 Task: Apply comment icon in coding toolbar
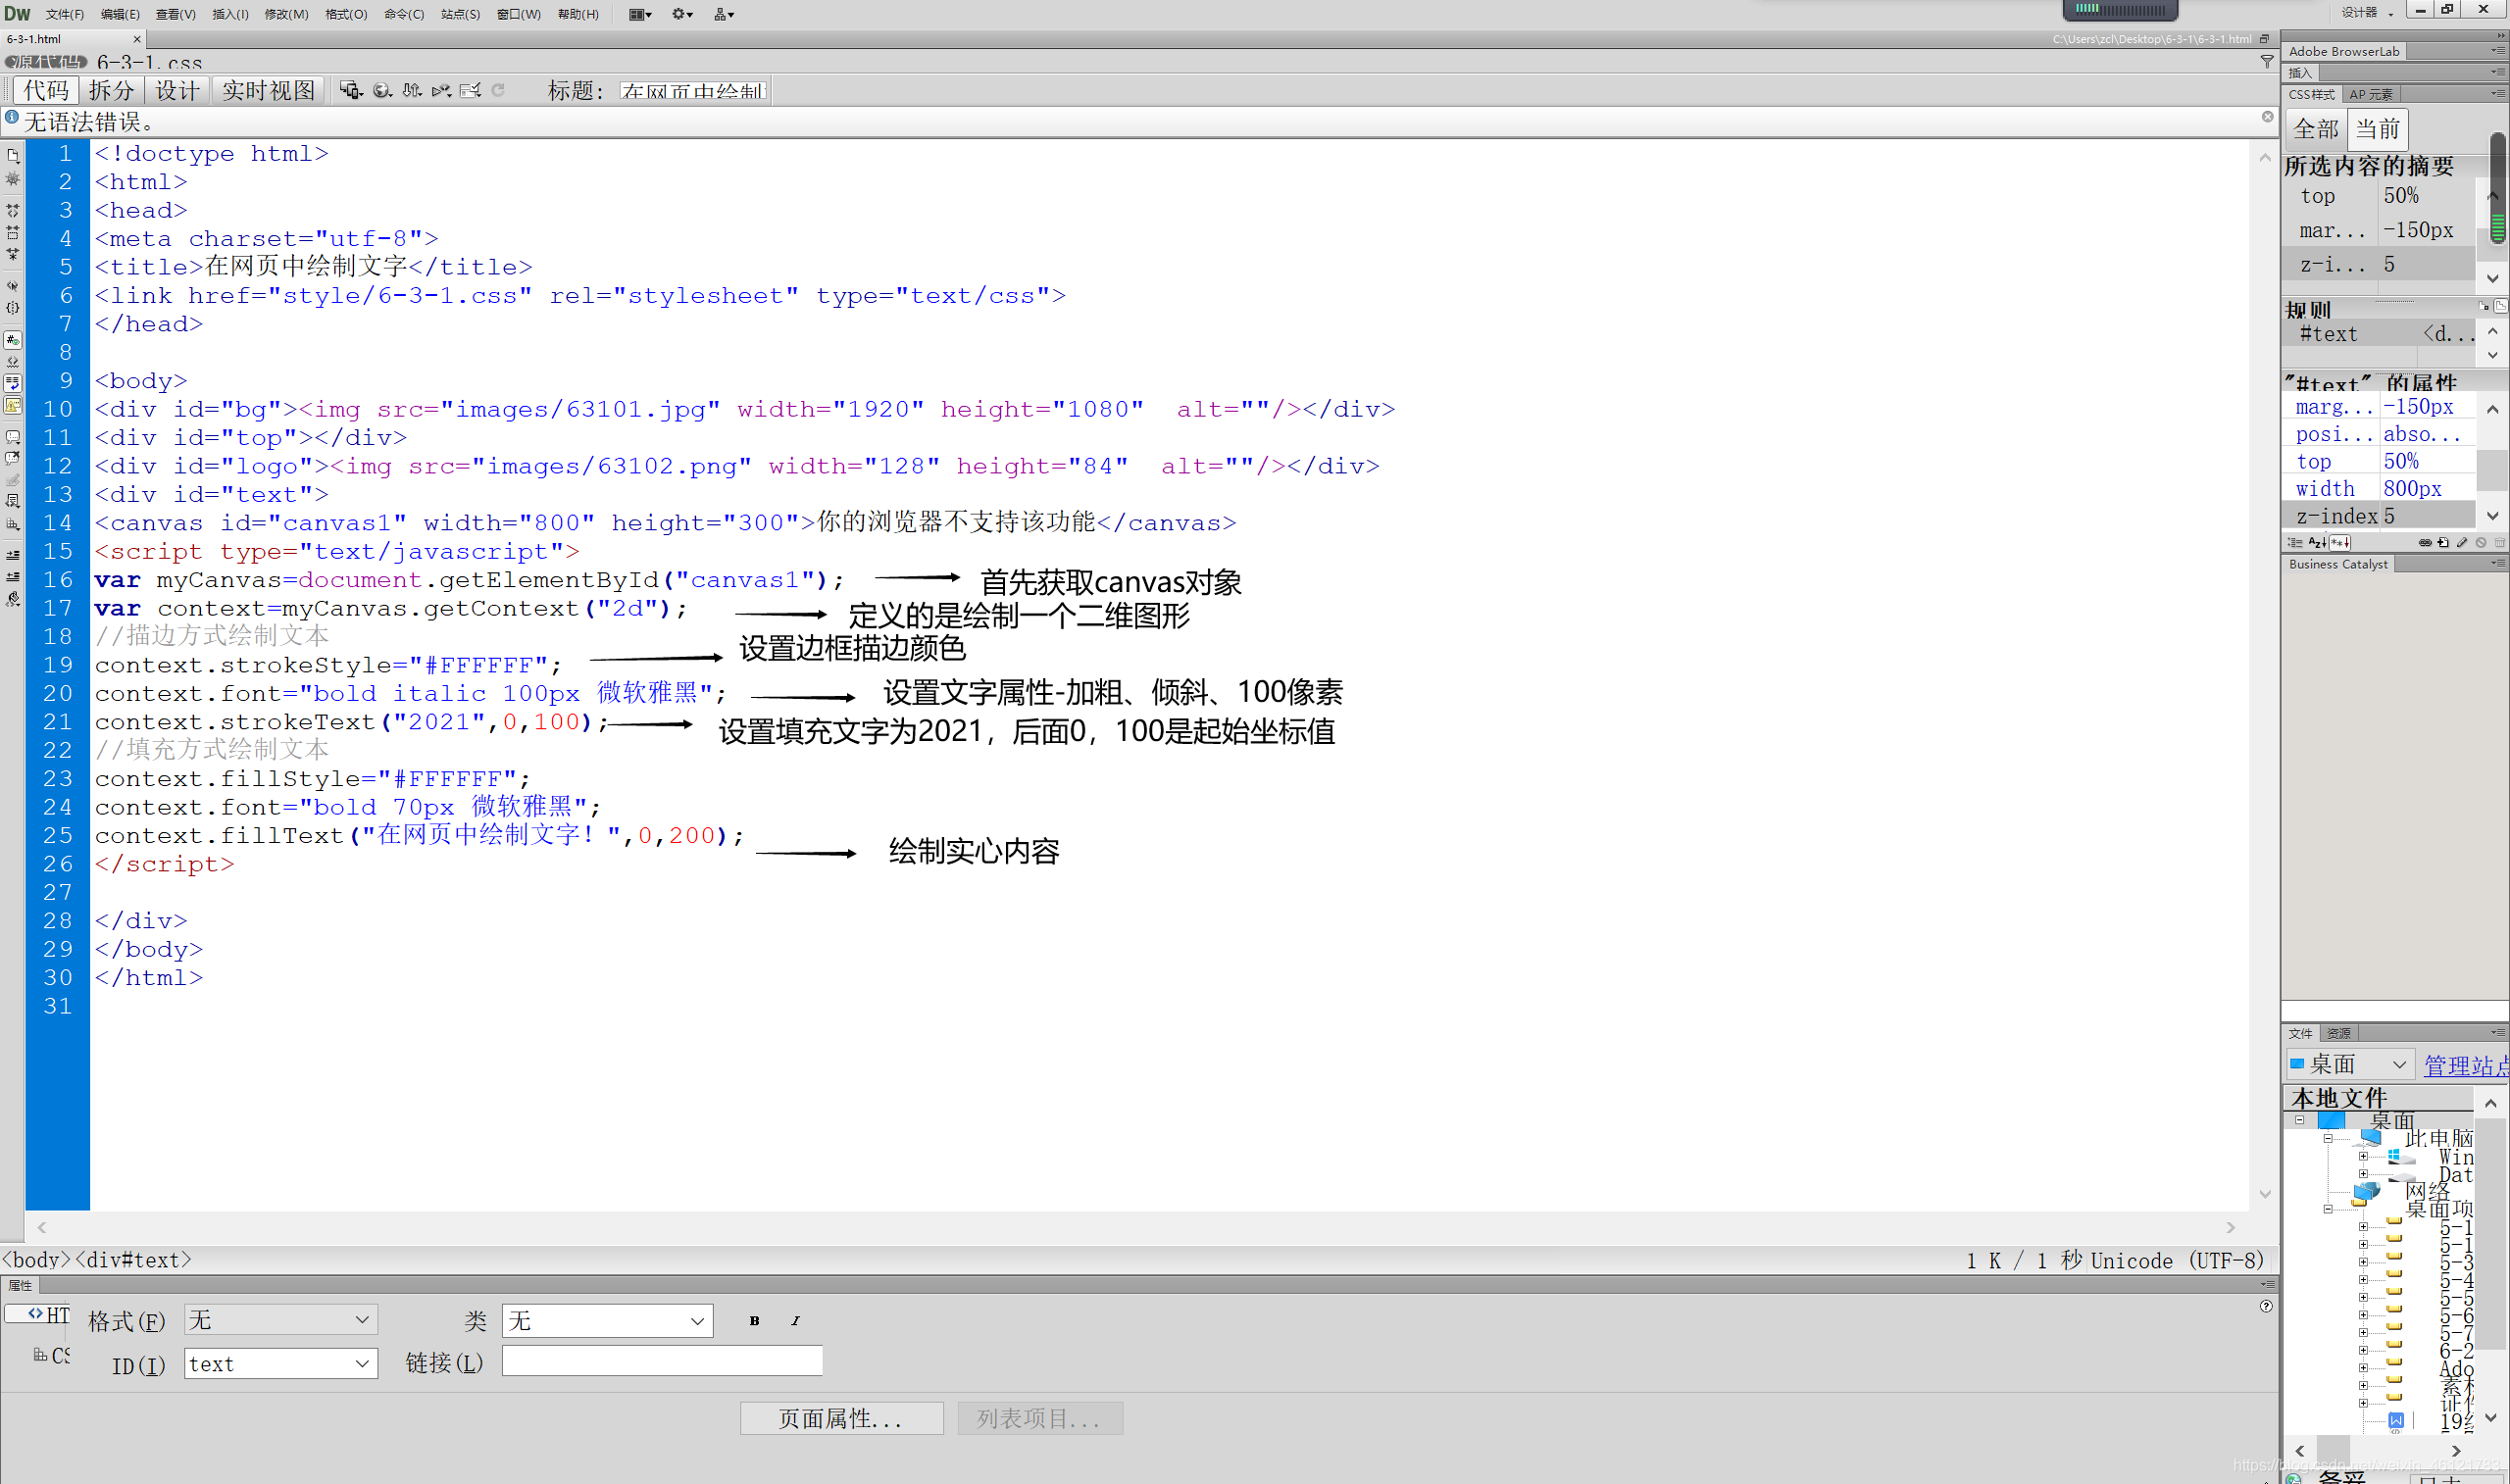tap(13, 437)
